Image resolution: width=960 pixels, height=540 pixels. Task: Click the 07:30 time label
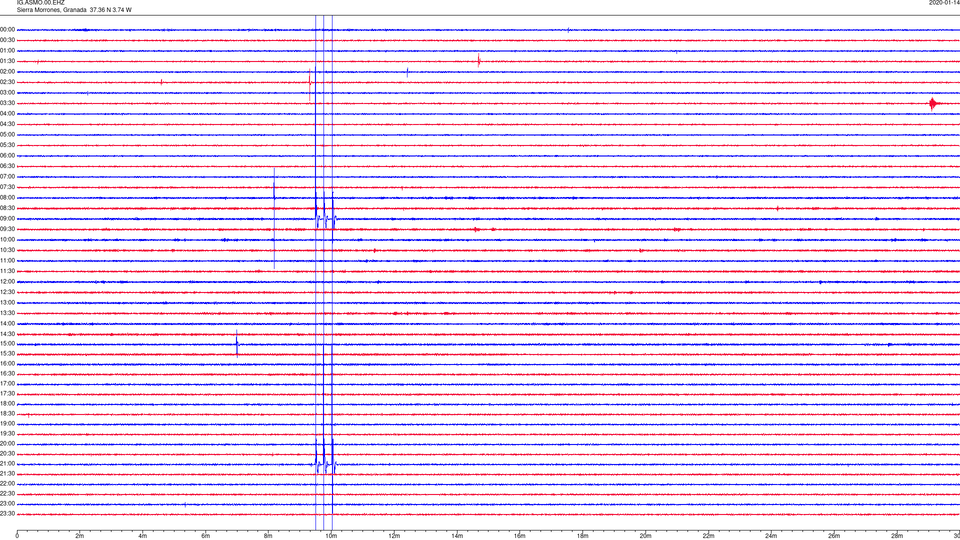(8, 187)
